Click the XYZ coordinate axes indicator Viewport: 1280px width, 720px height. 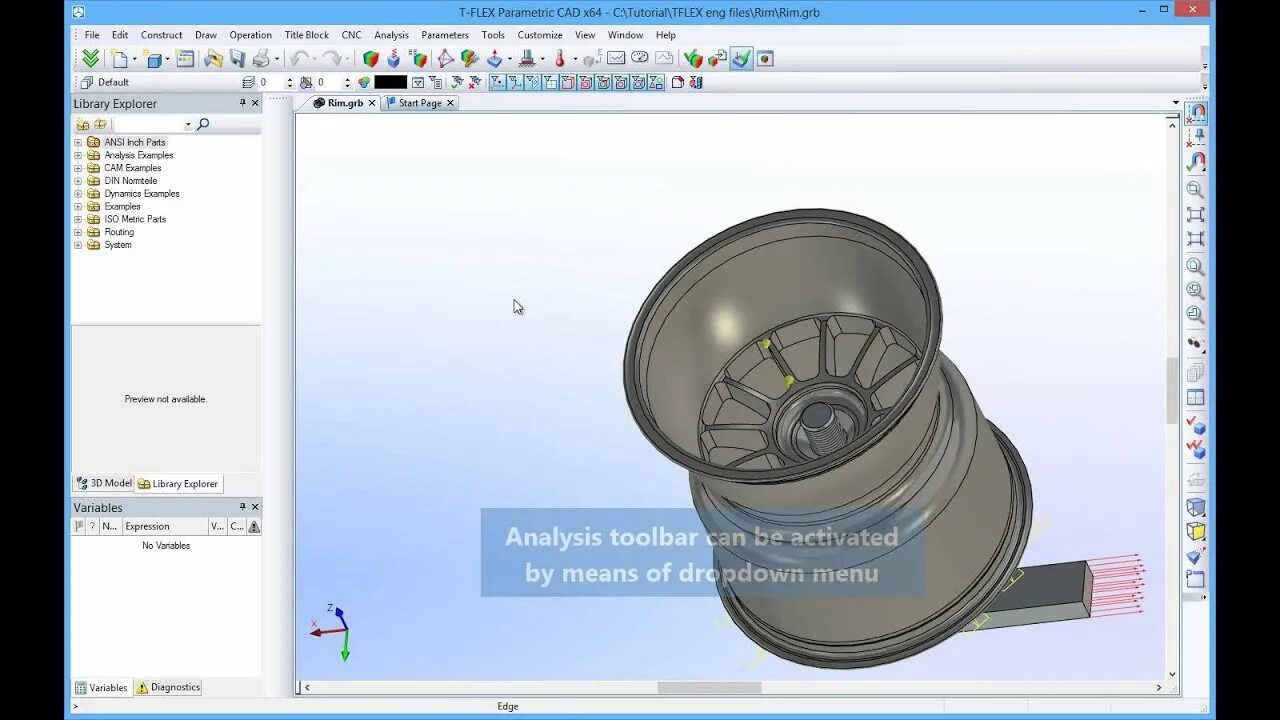tap(332, 632)
